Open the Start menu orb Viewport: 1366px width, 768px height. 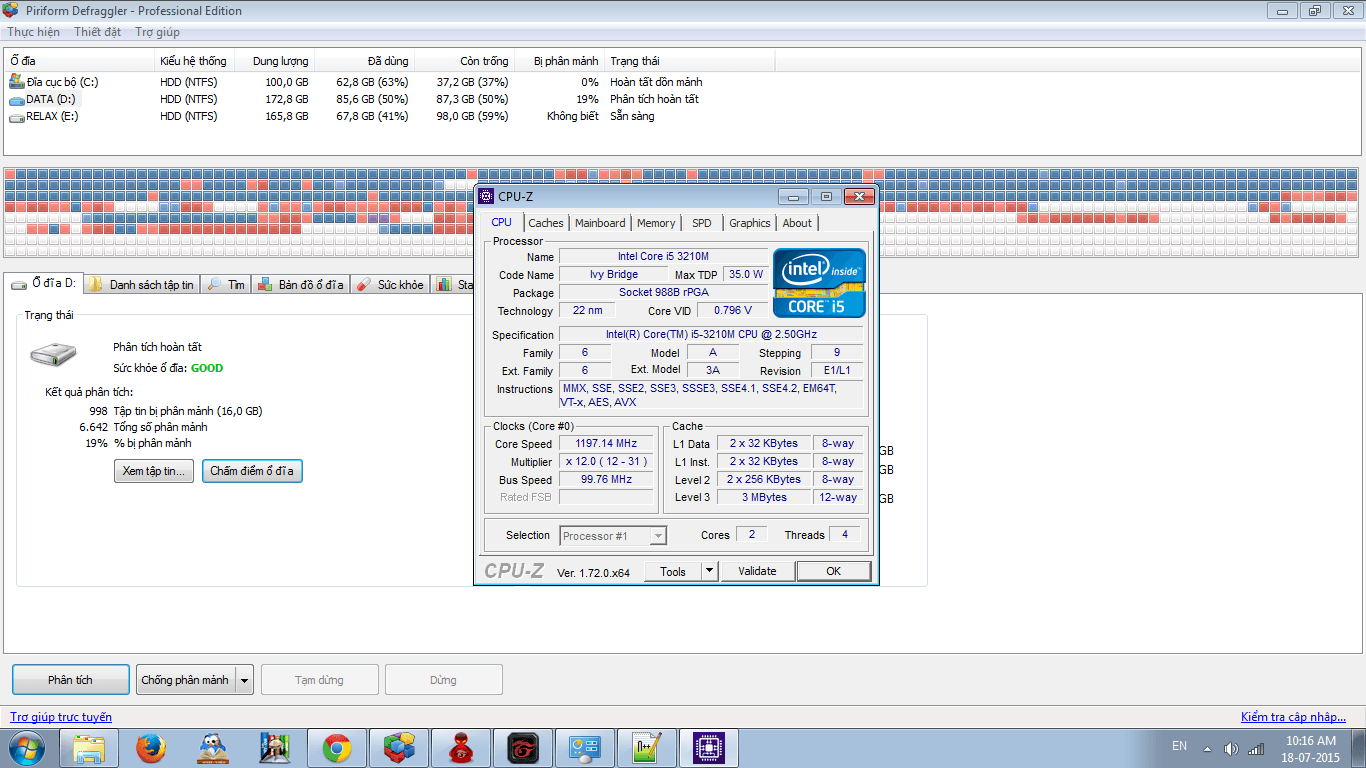click(26, 748)
